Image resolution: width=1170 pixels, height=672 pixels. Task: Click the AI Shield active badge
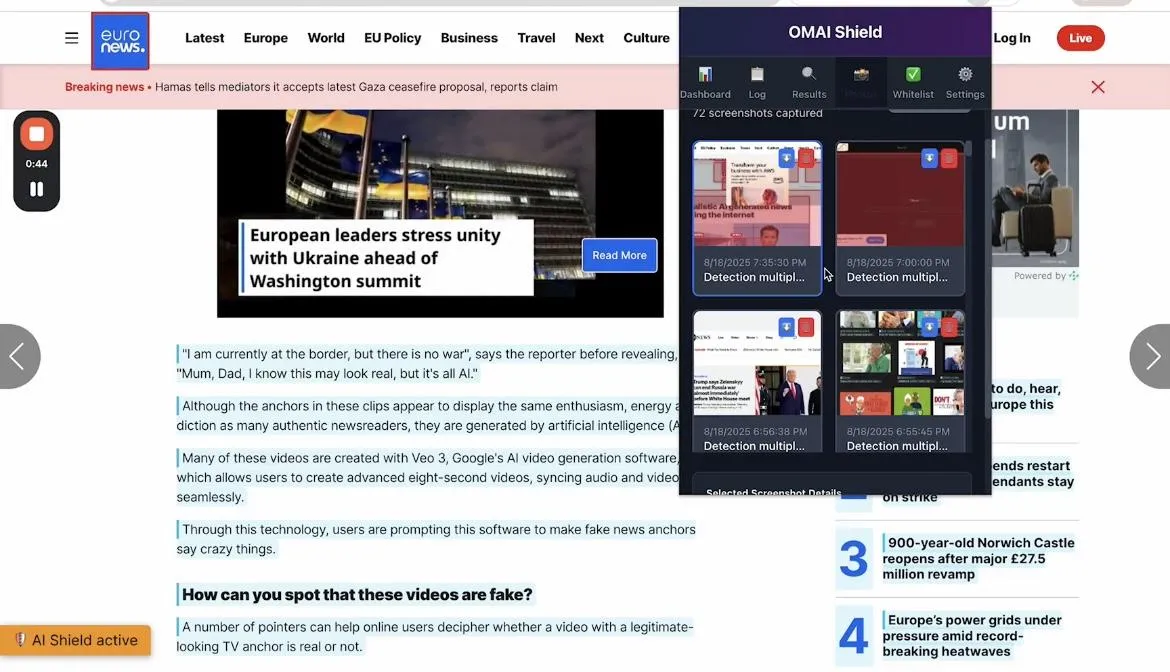coord(75,640)
